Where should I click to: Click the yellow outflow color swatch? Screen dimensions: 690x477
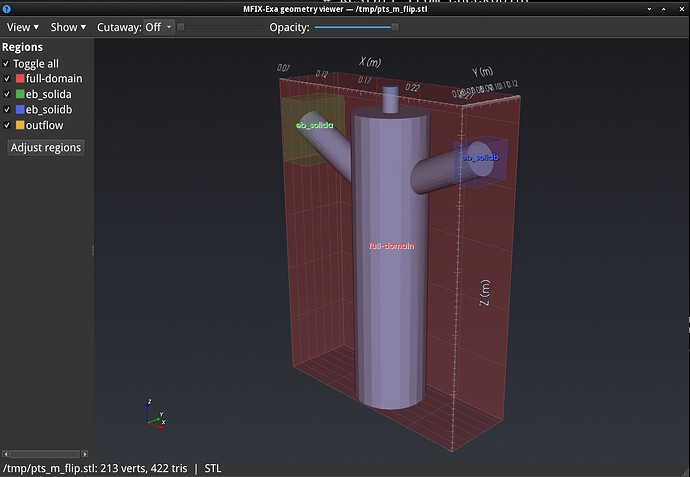[20, 125]
